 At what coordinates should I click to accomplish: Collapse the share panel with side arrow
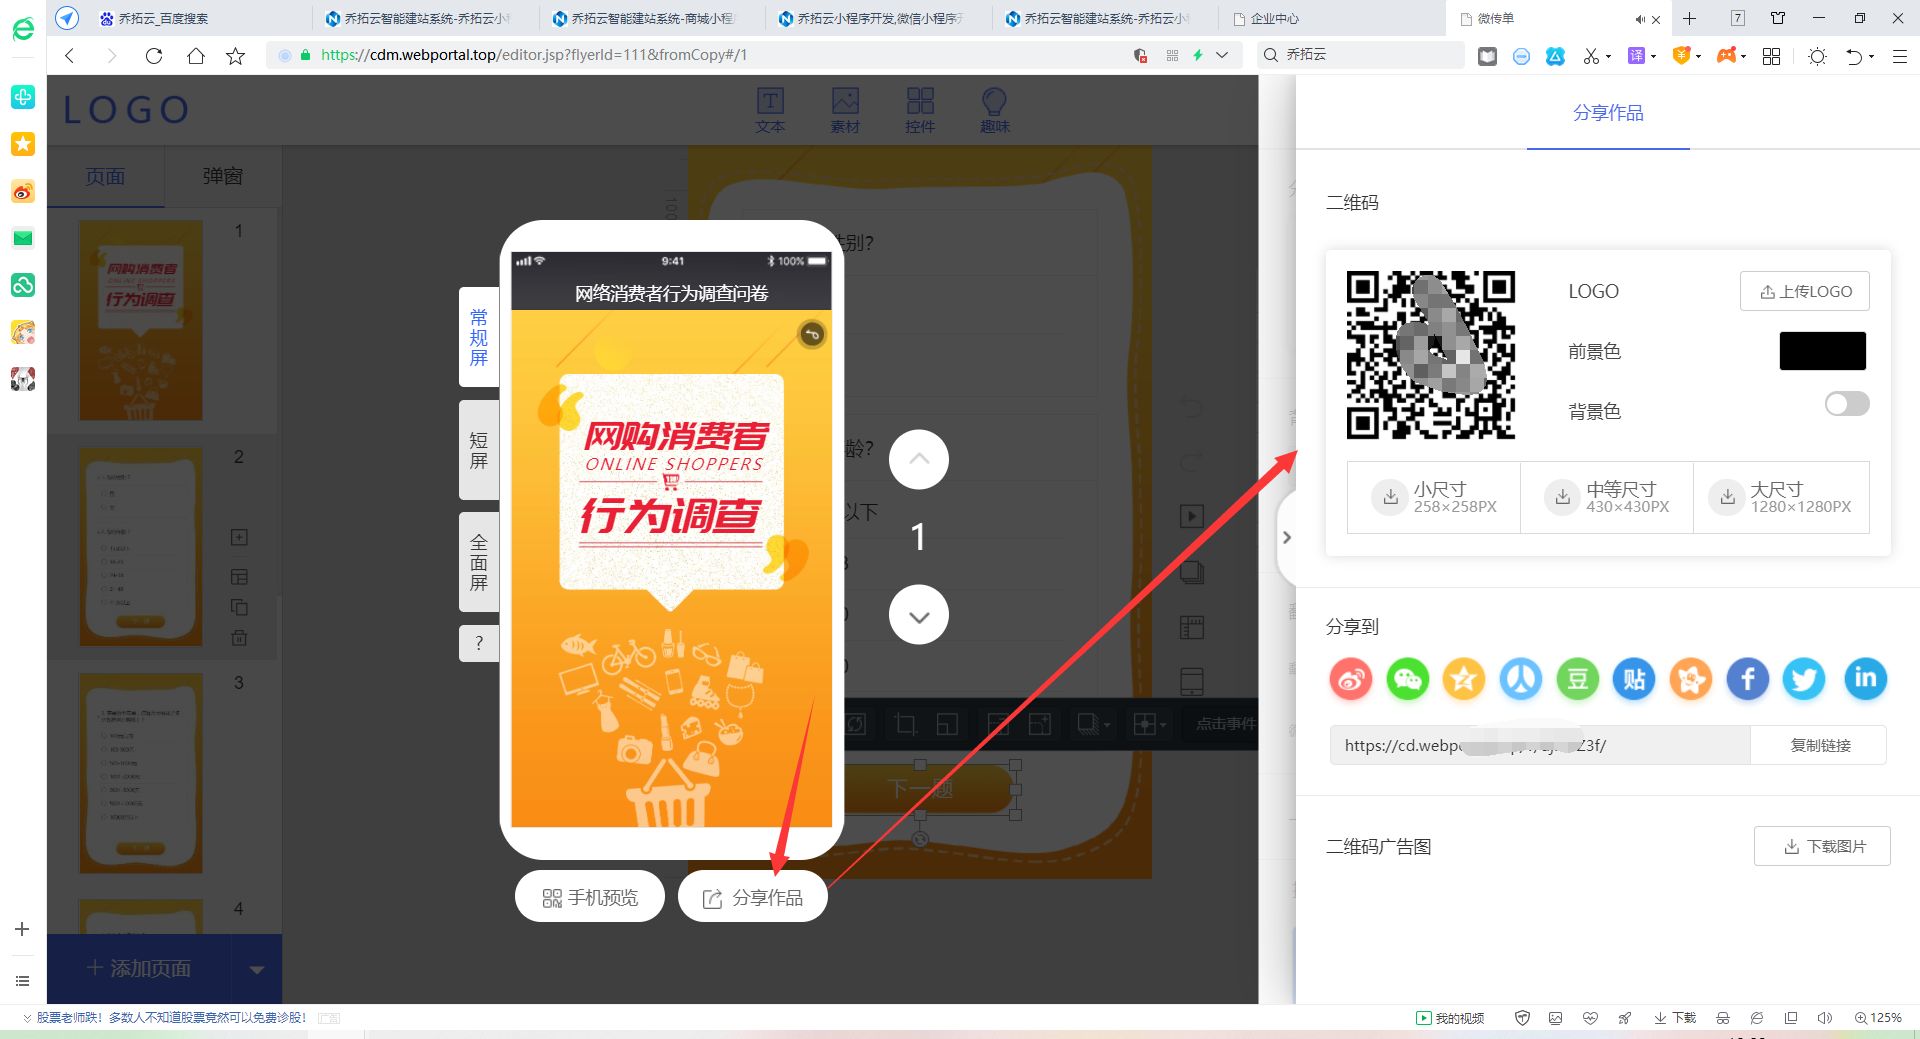[x=1287, y=537]
